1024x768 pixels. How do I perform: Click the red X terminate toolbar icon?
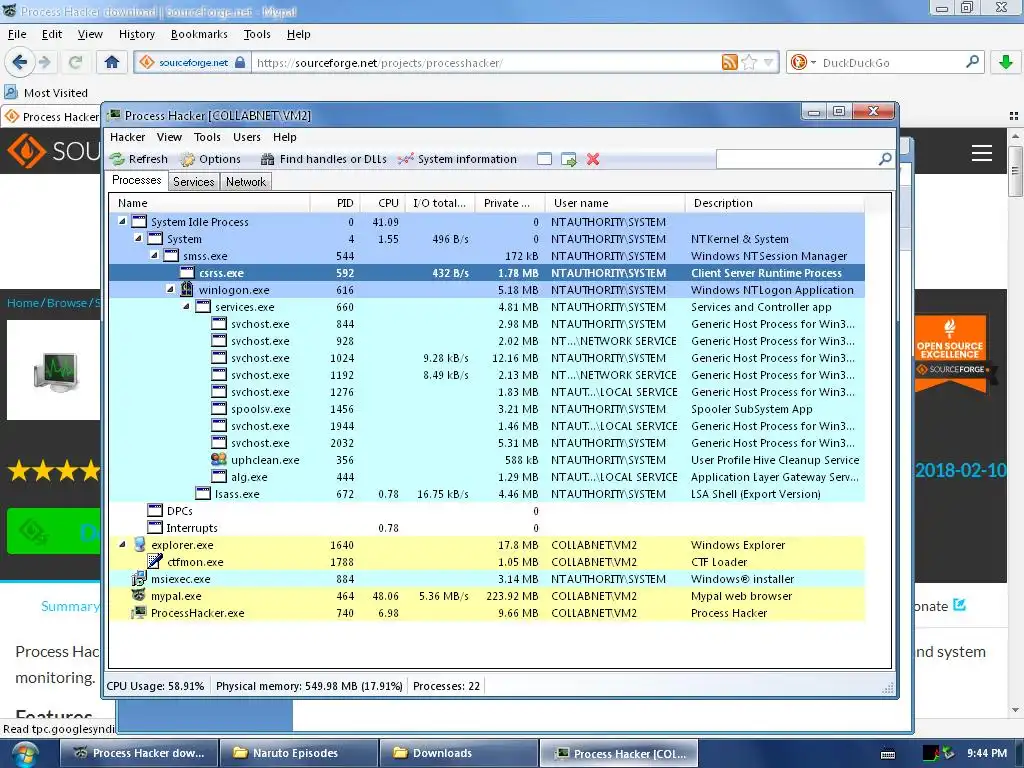click(x=593, y=159)
